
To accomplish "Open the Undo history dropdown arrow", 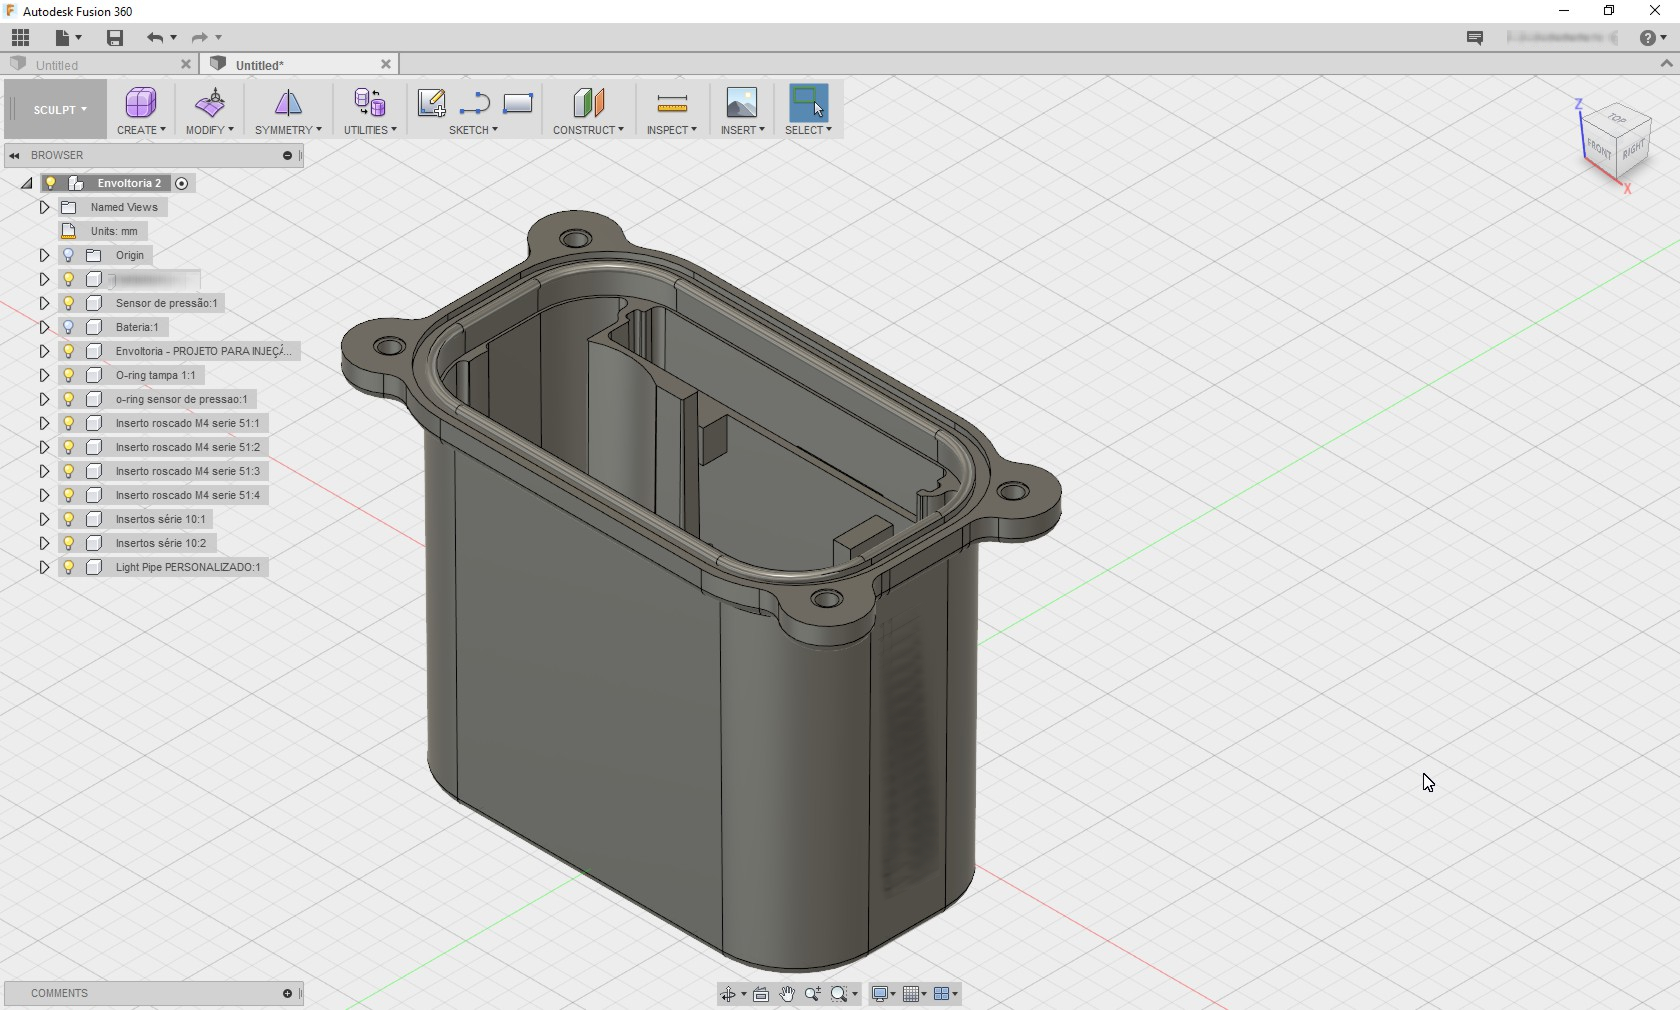I will (x=174, y=38).
